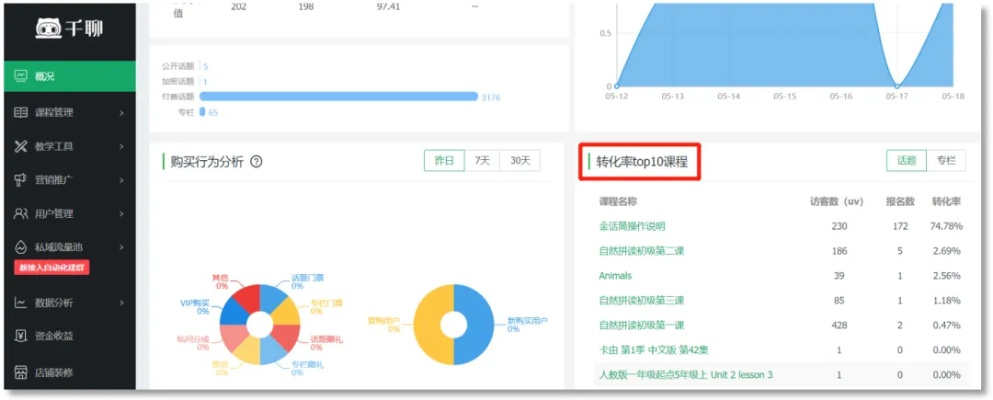Viewport: 993px width, 400px height.
Task: Switch to 专栏 tab in top10 courses
Action: (x=945, y=161)
